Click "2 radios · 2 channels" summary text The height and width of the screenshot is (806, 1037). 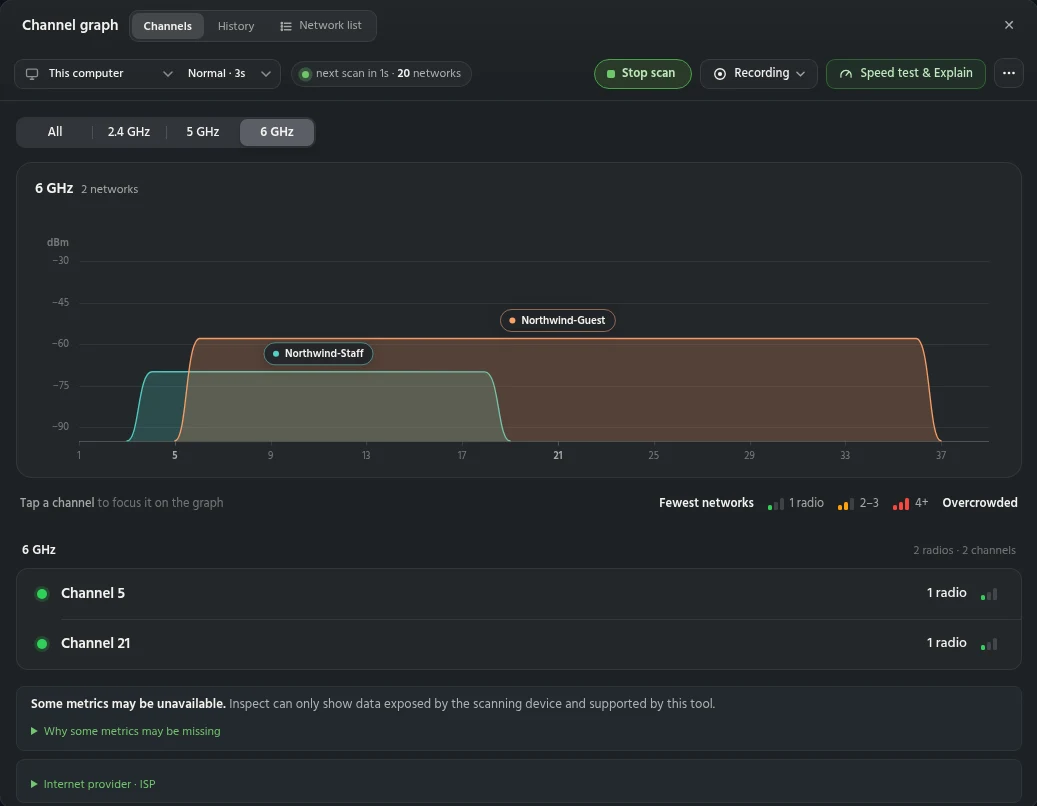click(964, 550)
